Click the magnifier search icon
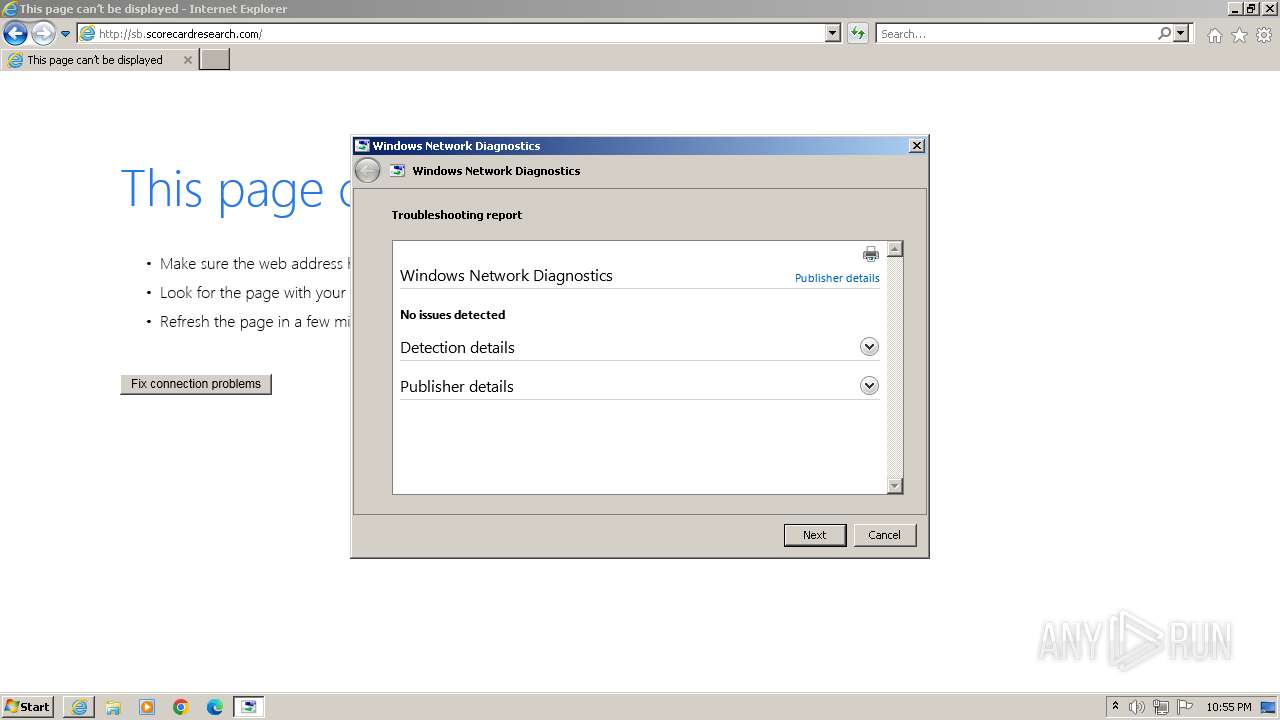 coord(1164,34)
